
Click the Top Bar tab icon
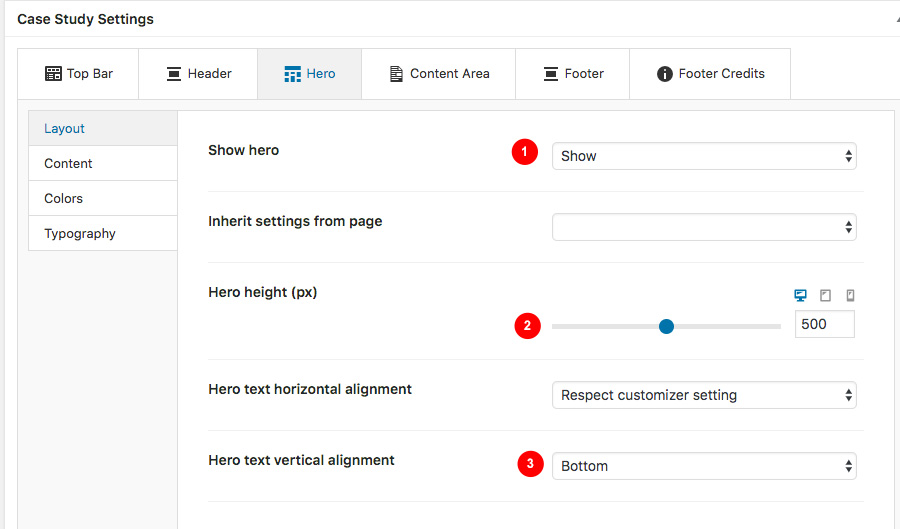click(x=53, y=73)
